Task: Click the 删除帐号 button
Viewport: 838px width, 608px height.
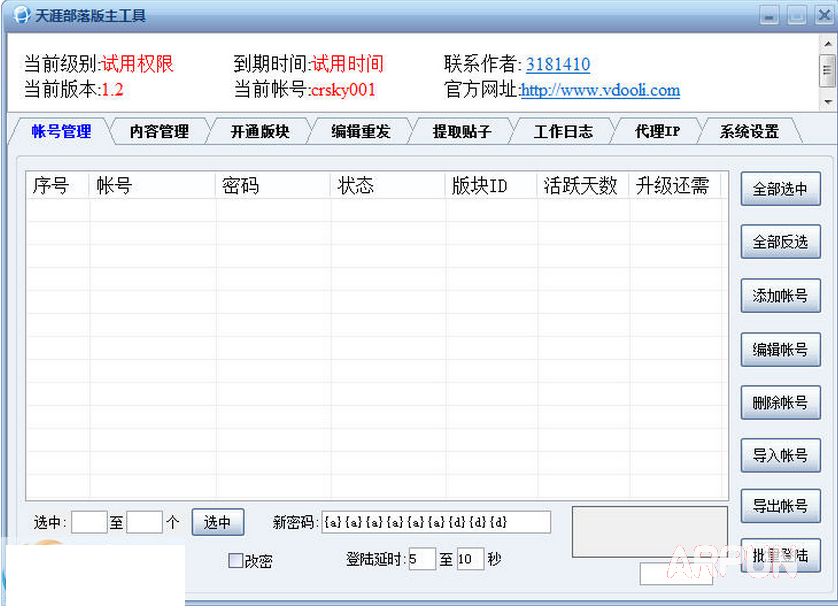Action: point(780,403)
